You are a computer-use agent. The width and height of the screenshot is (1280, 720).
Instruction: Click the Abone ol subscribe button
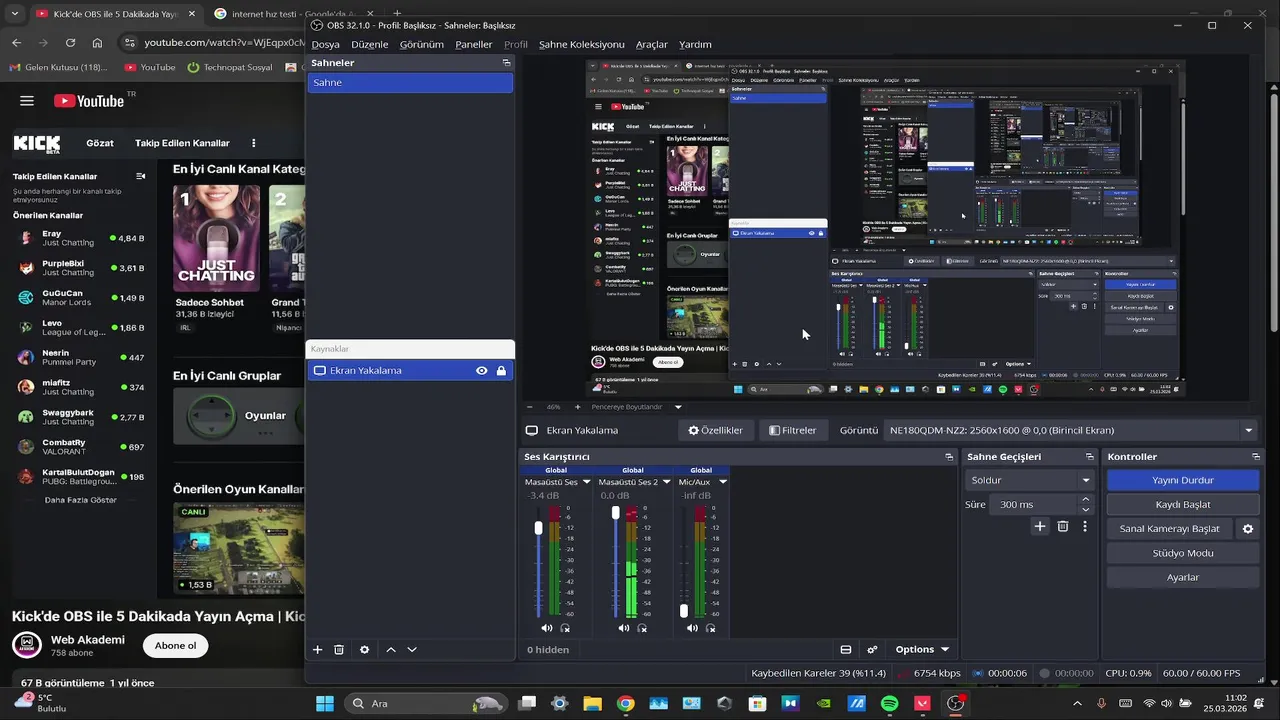176,645
